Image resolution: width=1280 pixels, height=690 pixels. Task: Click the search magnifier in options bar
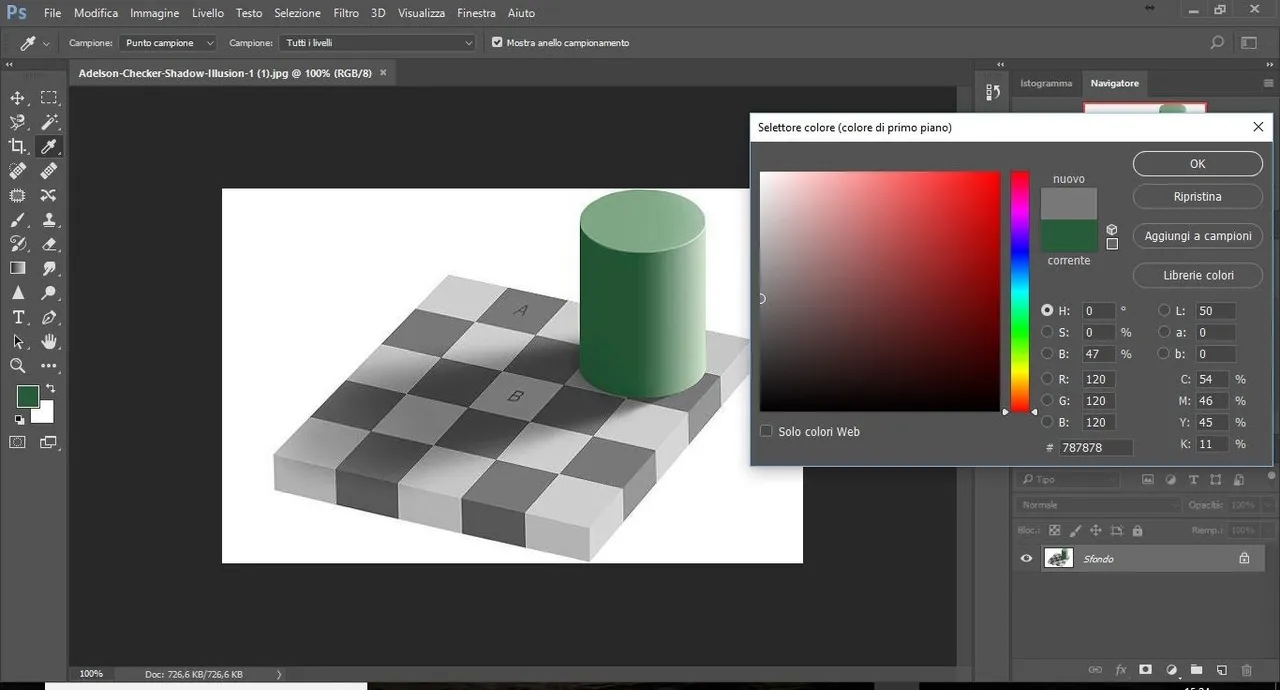[x=1217, y=43]
